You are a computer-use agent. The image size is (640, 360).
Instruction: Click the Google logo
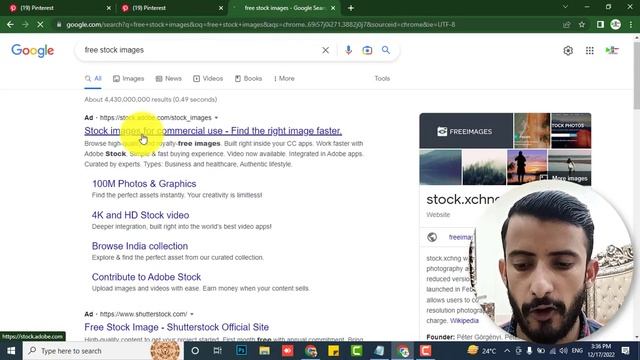(33, 51)
